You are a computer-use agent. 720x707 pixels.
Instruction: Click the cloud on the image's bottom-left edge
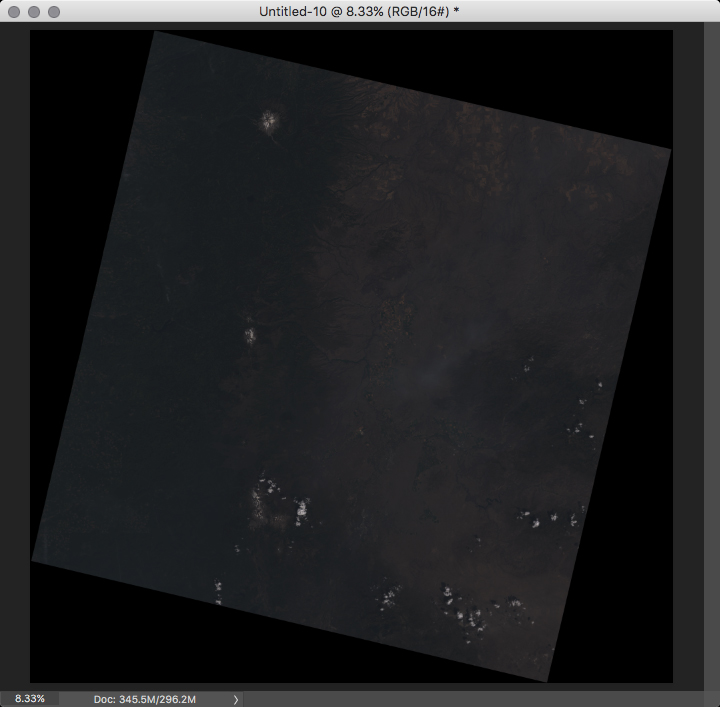click(x=218, y=592)
